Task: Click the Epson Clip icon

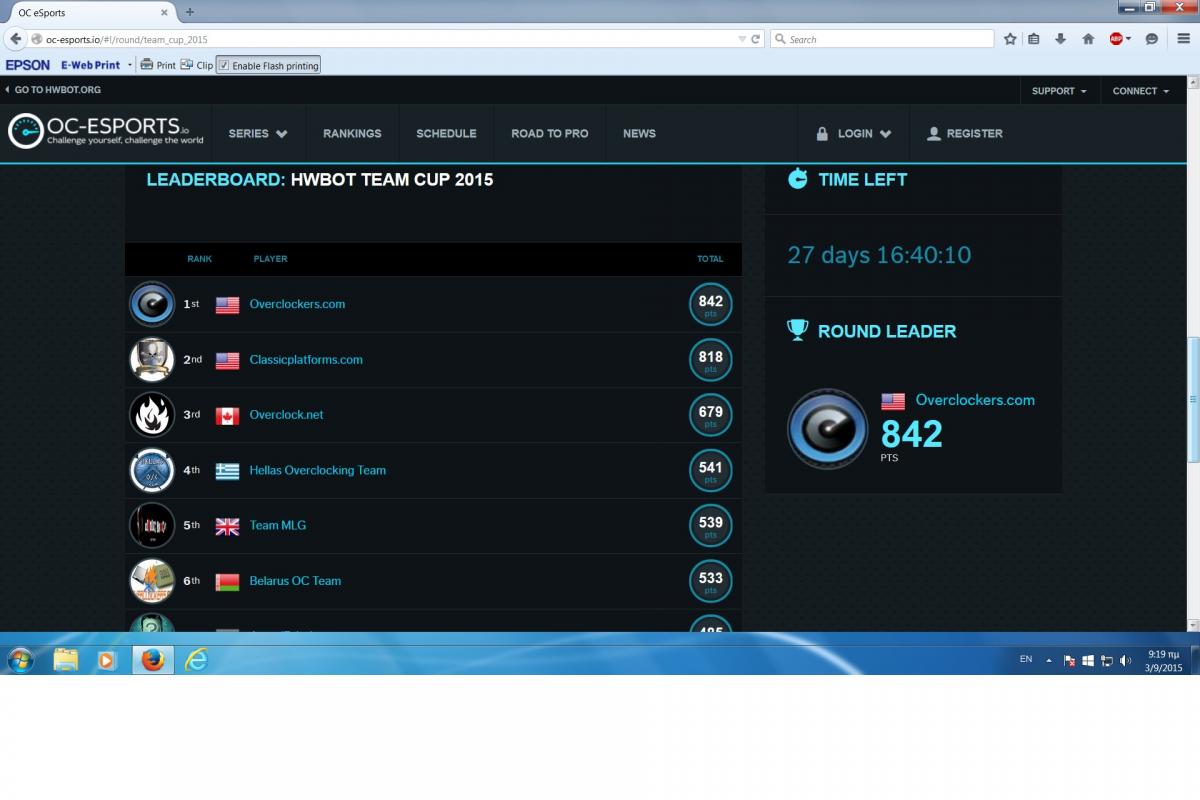Action: (x=186, y=65)
